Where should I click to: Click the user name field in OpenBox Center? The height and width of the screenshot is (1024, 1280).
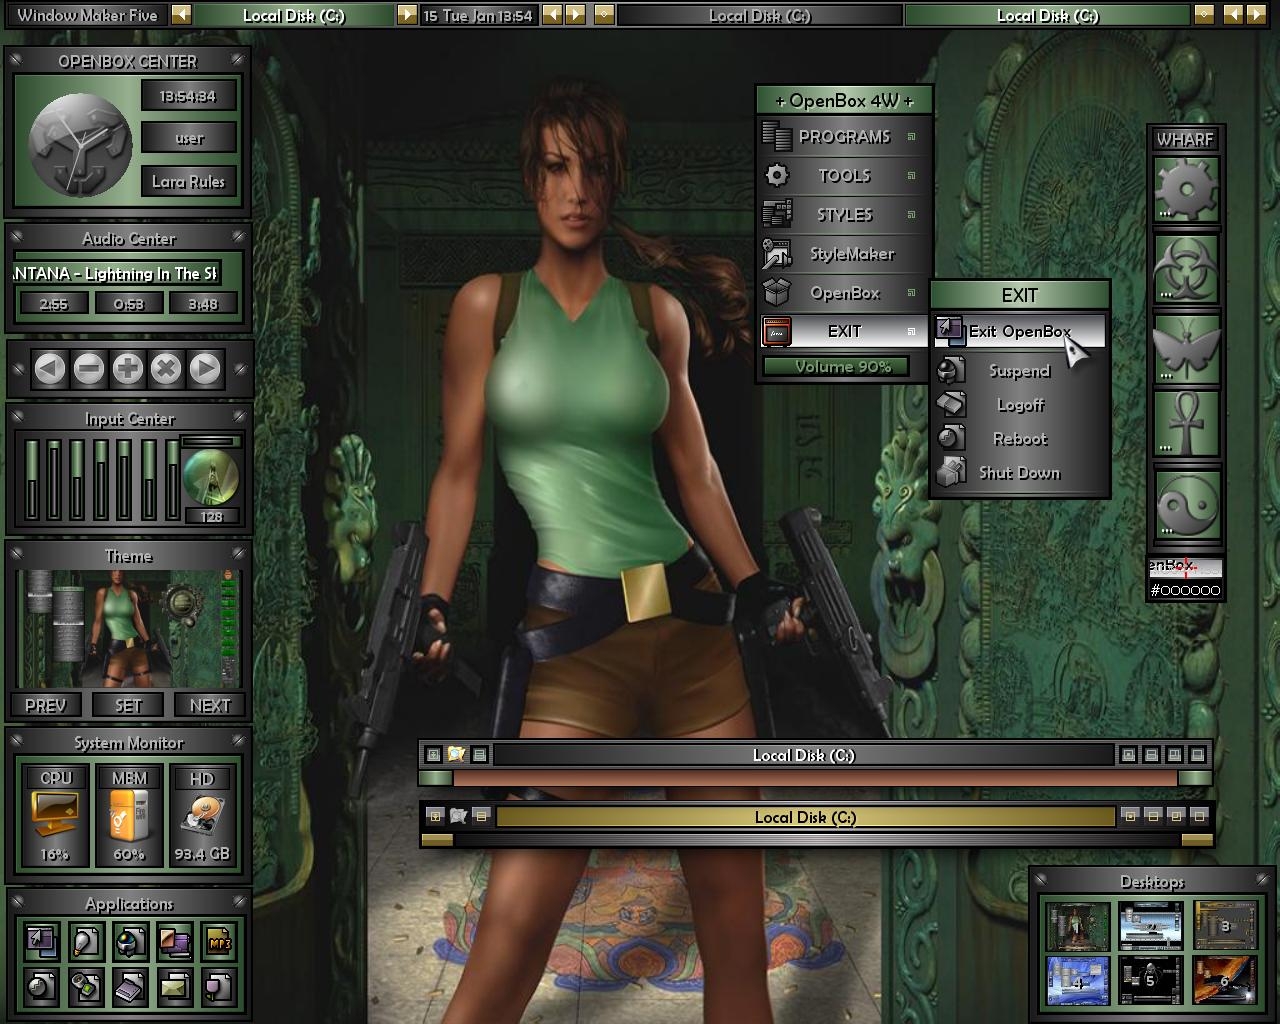(x=189, y=138)
